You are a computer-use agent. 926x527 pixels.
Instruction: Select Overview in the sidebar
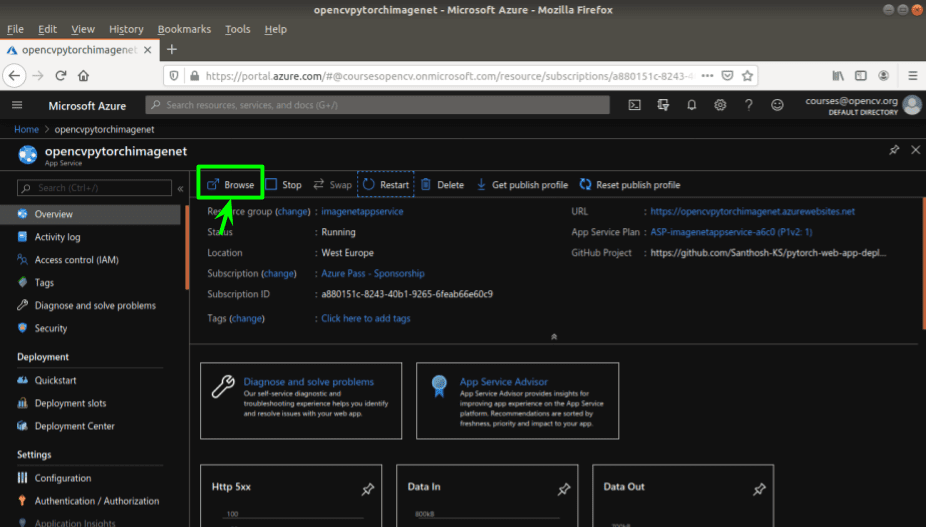[x=90, y=214]
